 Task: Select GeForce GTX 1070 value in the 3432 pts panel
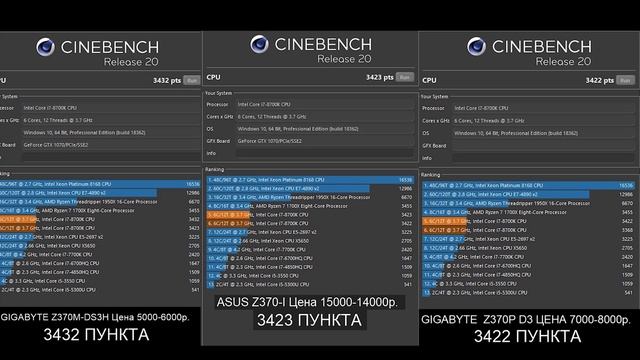pyautogui.click(x=111, y=145)
